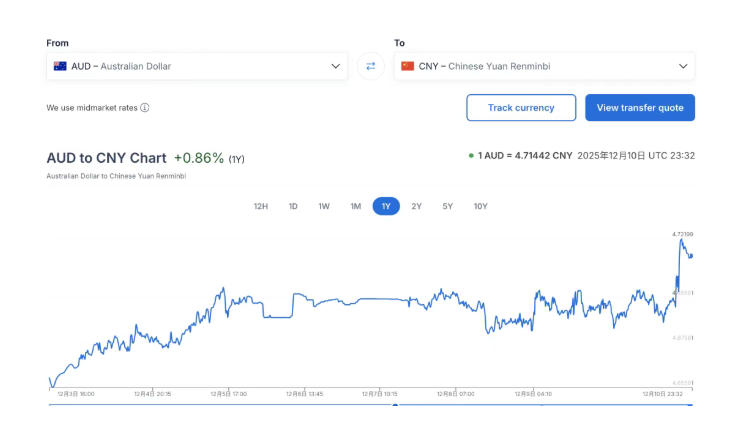Switch chart to 1M range

point(355,206)
